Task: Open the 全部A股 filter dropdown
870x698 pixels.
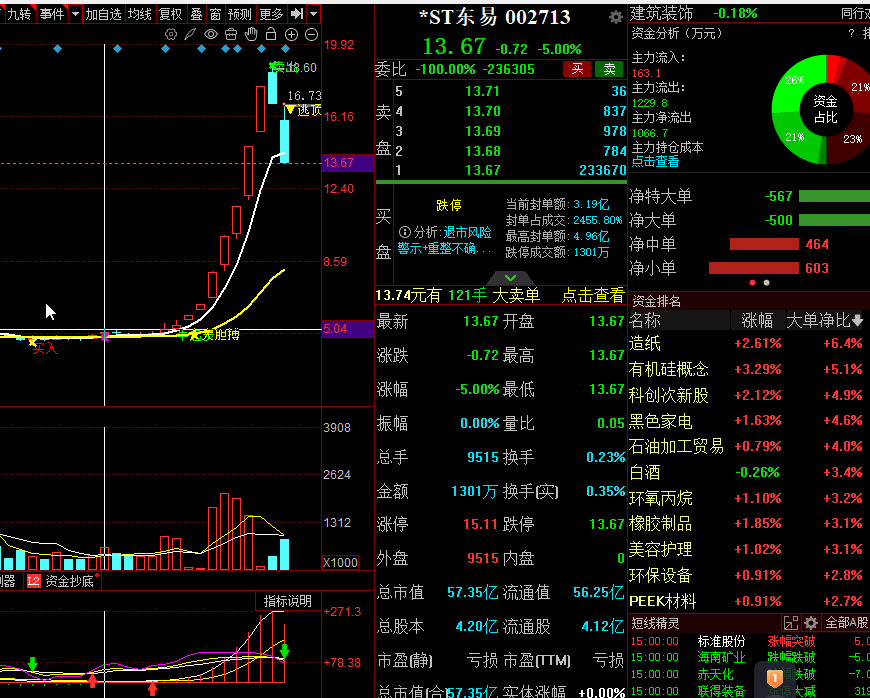Action: point(846,623)
